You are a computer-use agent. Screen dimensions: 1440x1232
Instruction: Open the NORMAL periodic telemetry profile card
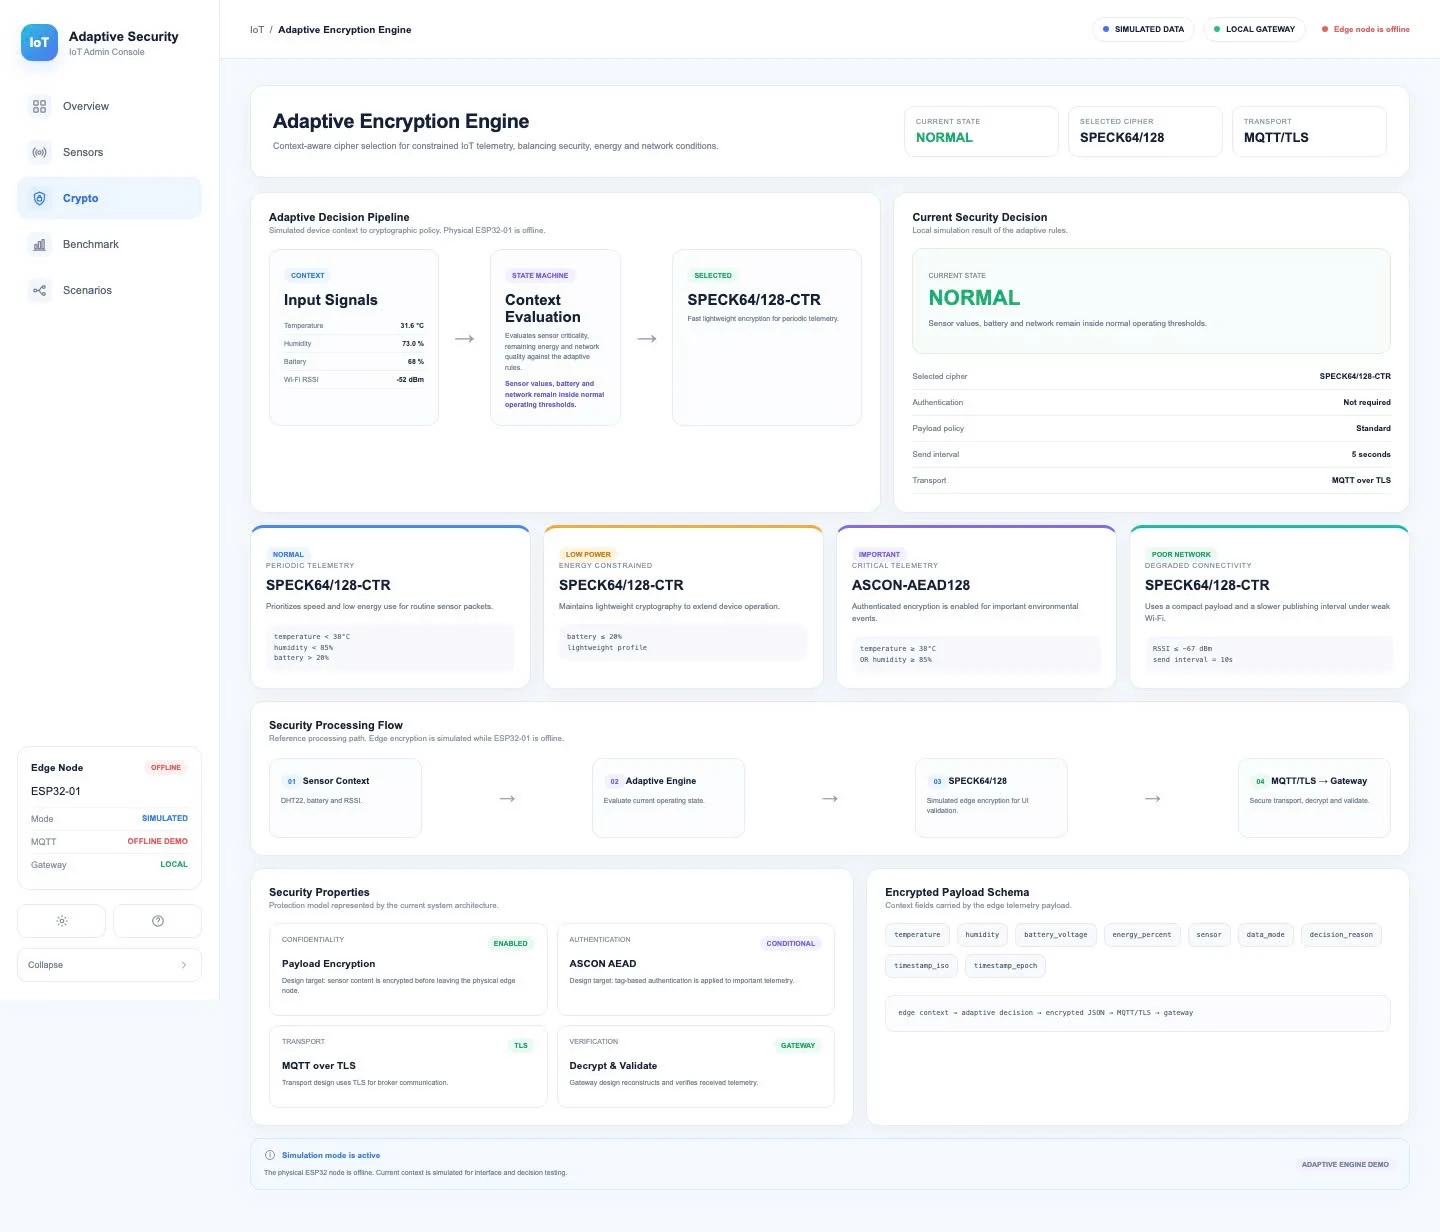coord(390,606)
